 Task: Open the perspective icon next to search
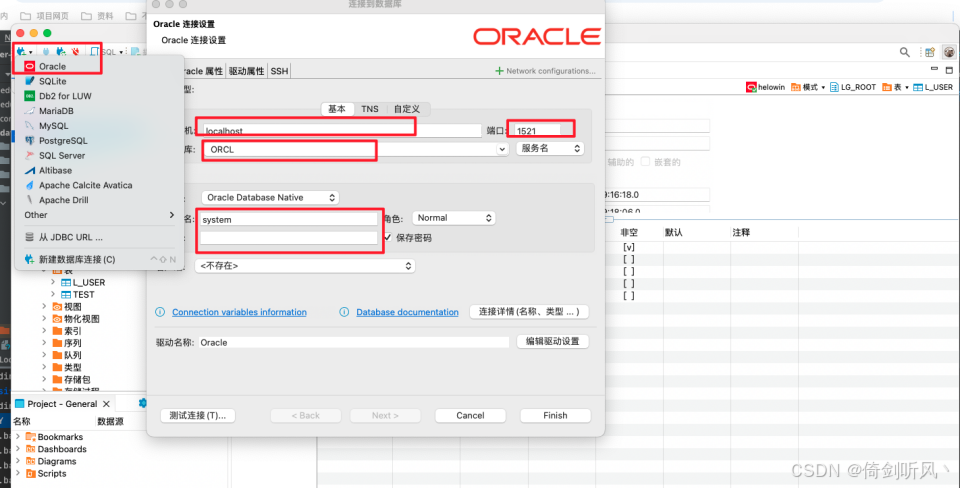coord(930,52)
